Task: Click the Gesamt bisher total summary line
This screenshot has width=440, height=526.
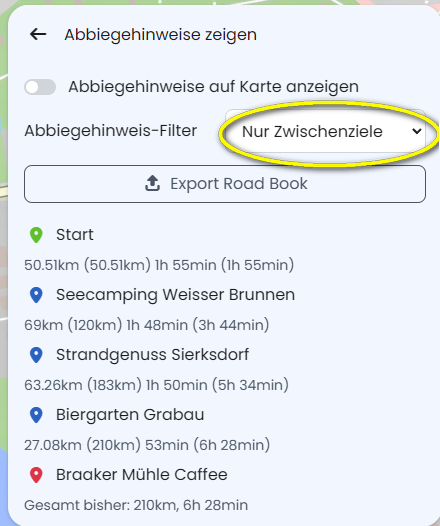Action: (x=136, y=505)
